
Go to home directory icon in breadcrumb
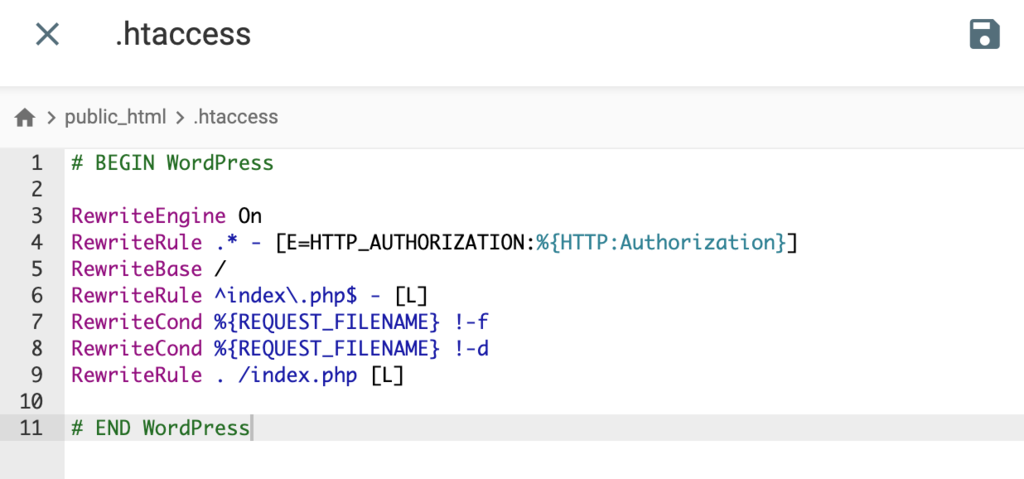25,118
